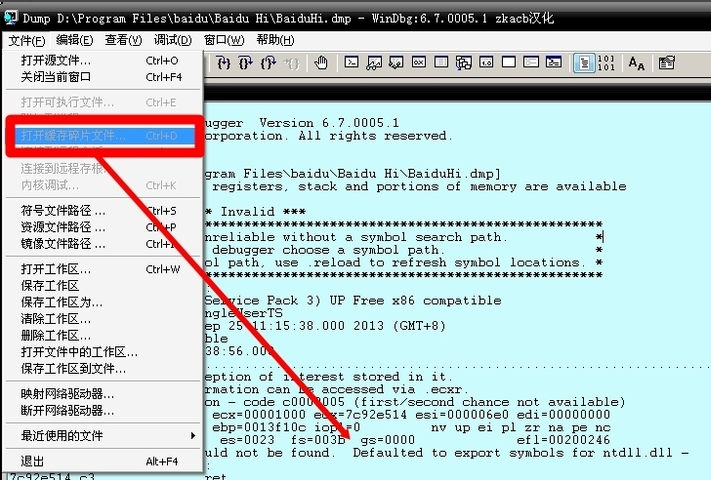The height and width of the screenshot is (480, 711).
Task: Choose 退出 menu entry
Action: (103, 461)
